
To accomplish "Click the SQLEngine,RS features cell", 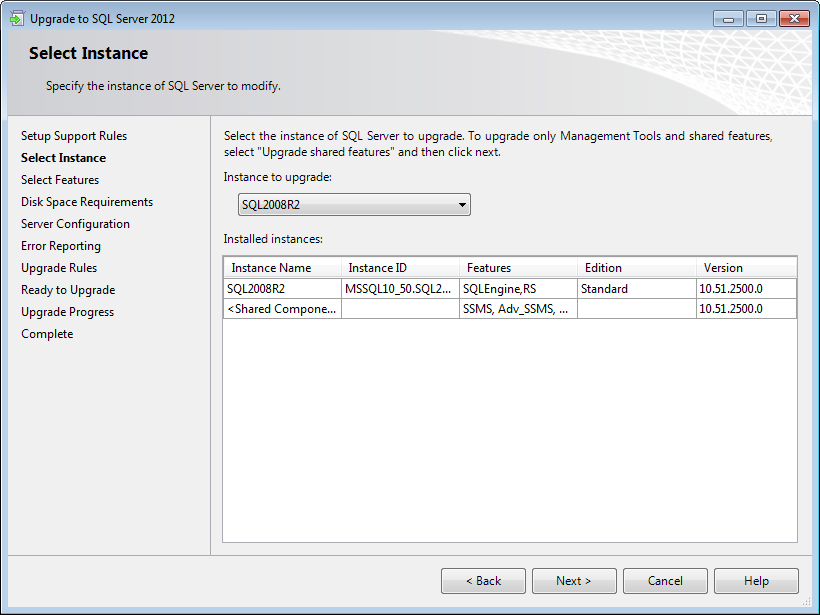I will click(x=518, y=289).
